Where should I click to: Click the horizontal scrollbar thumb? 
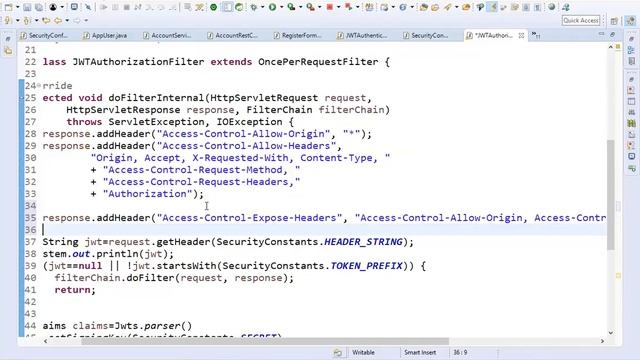(265, 341)
